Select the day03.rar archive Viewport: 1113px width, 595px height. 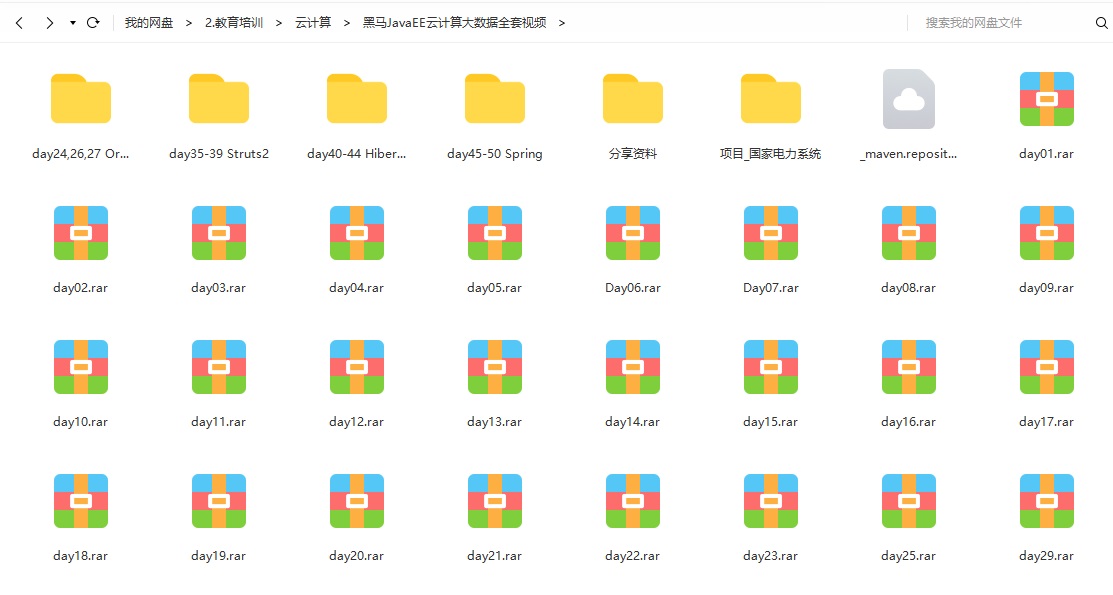point(219,233)
